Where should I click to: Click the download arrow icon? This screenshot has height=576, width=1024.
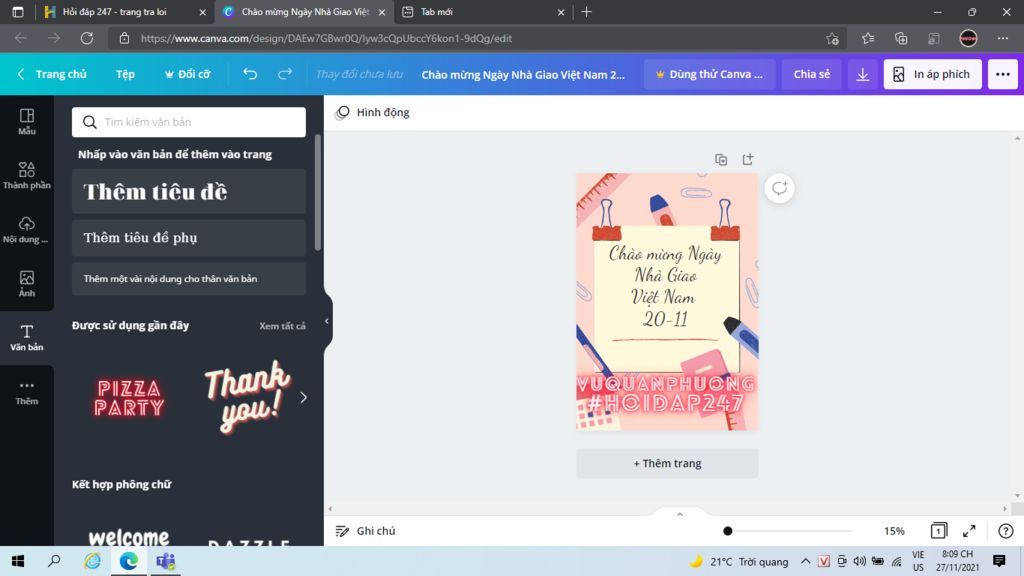click(x=863, y=74)
